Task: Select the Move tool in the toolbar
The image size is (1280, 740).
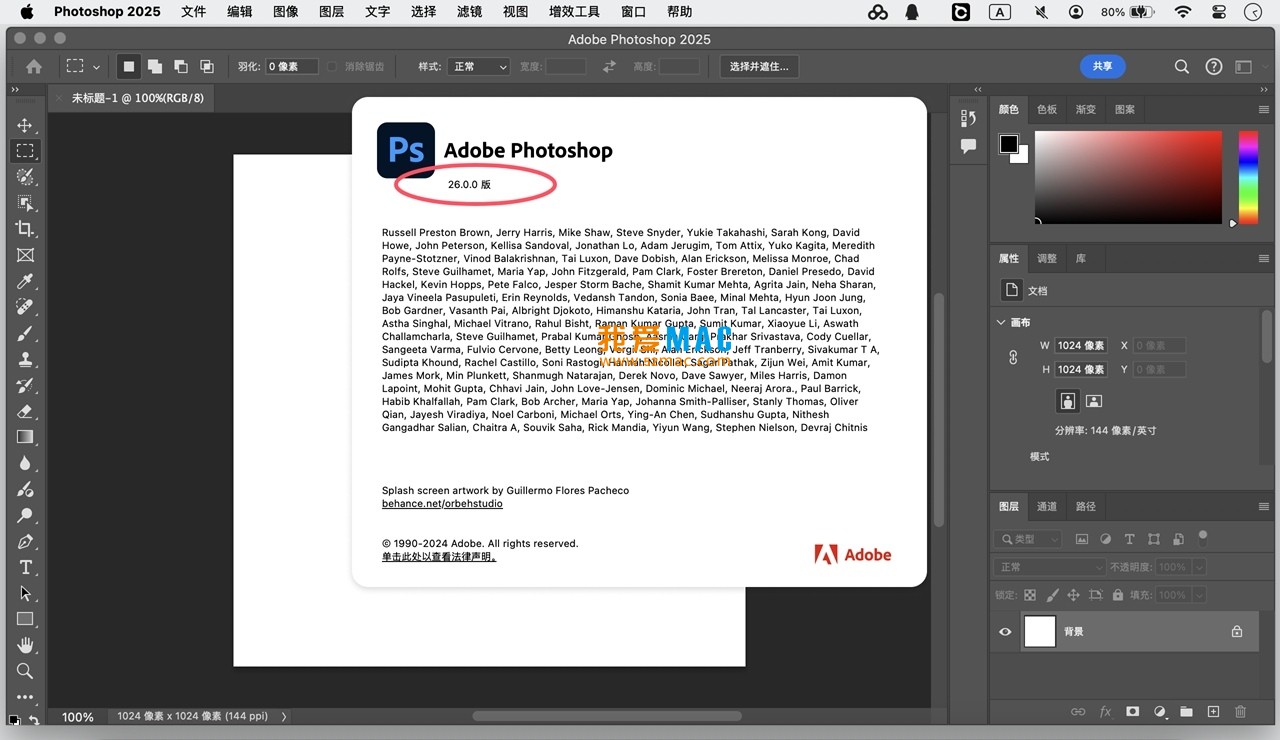Action: (26, 125)
